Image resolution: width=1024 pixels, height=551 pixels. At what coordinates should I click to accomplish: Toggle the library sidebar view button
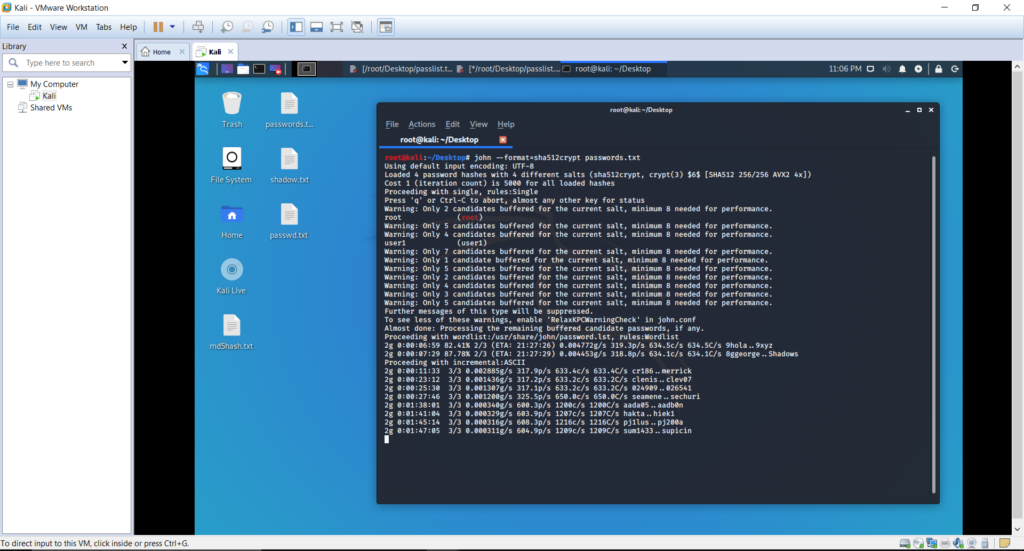(x=296, y=27)
